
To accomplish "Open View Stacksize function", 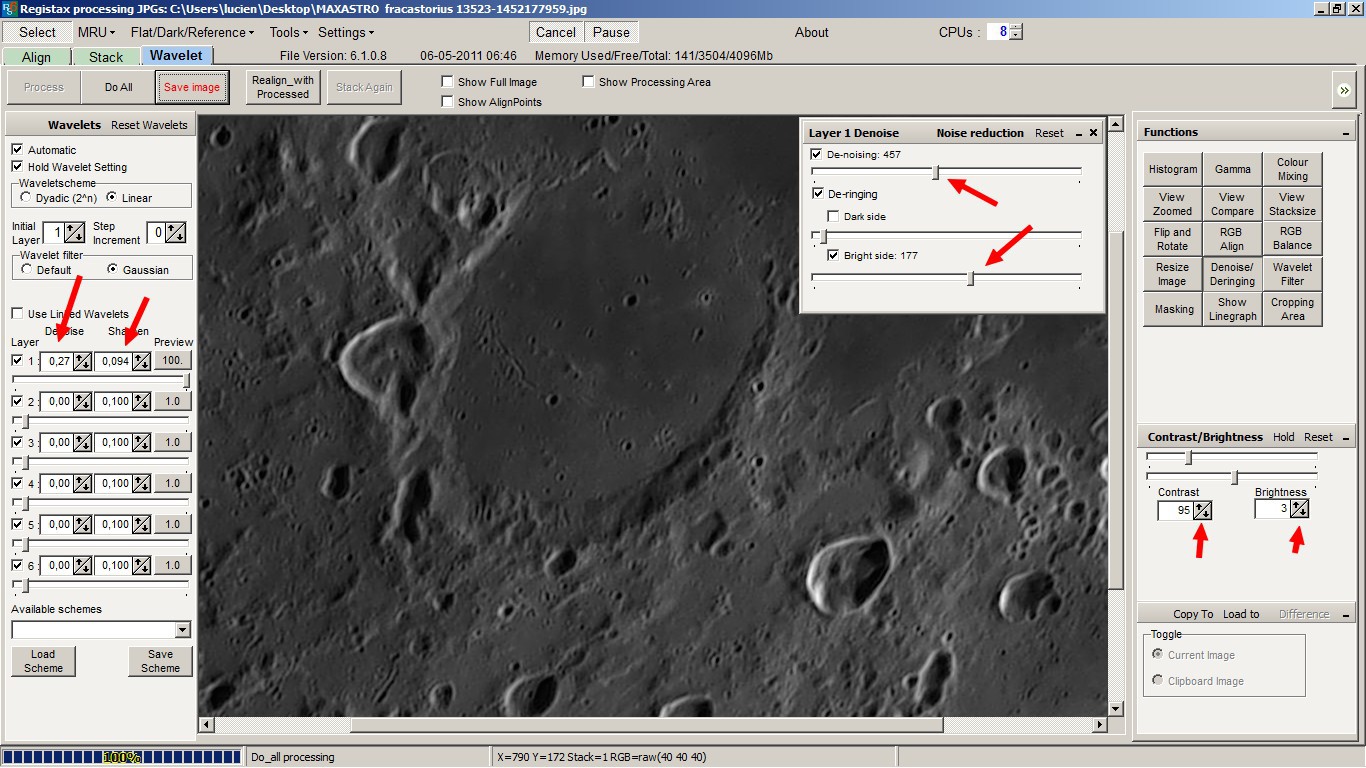I will point(1292,204).
